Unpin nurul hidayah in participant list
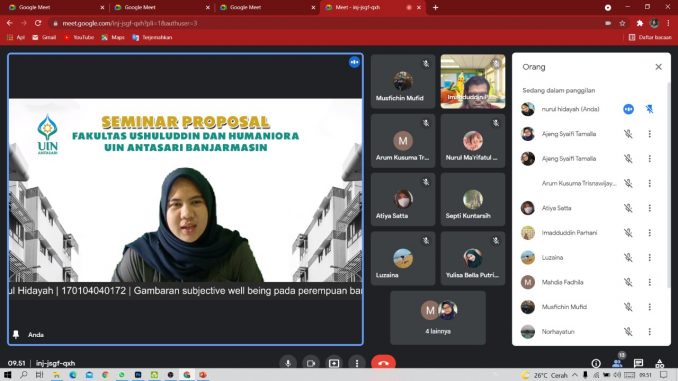Image resolution: width=678 pixels, height=381 pixels. [649, 109]
